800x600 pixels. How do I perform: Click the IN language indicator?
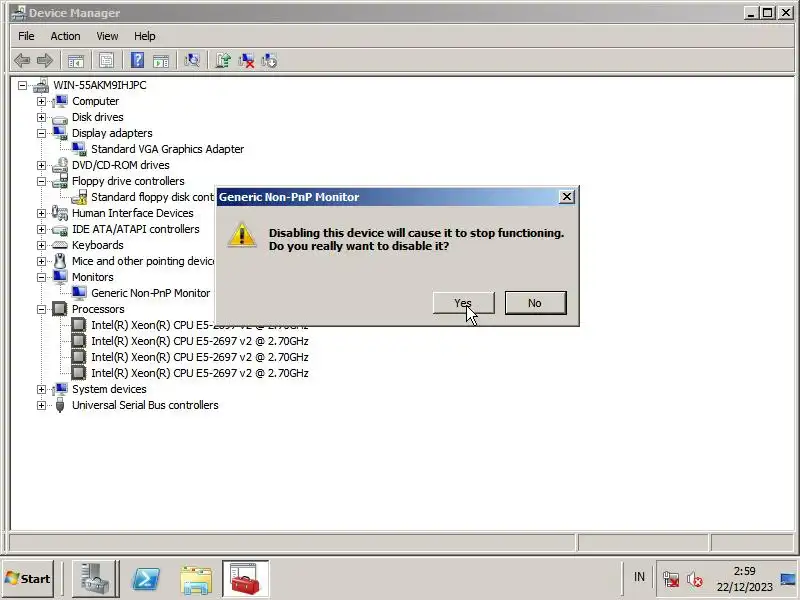(639, 577)
